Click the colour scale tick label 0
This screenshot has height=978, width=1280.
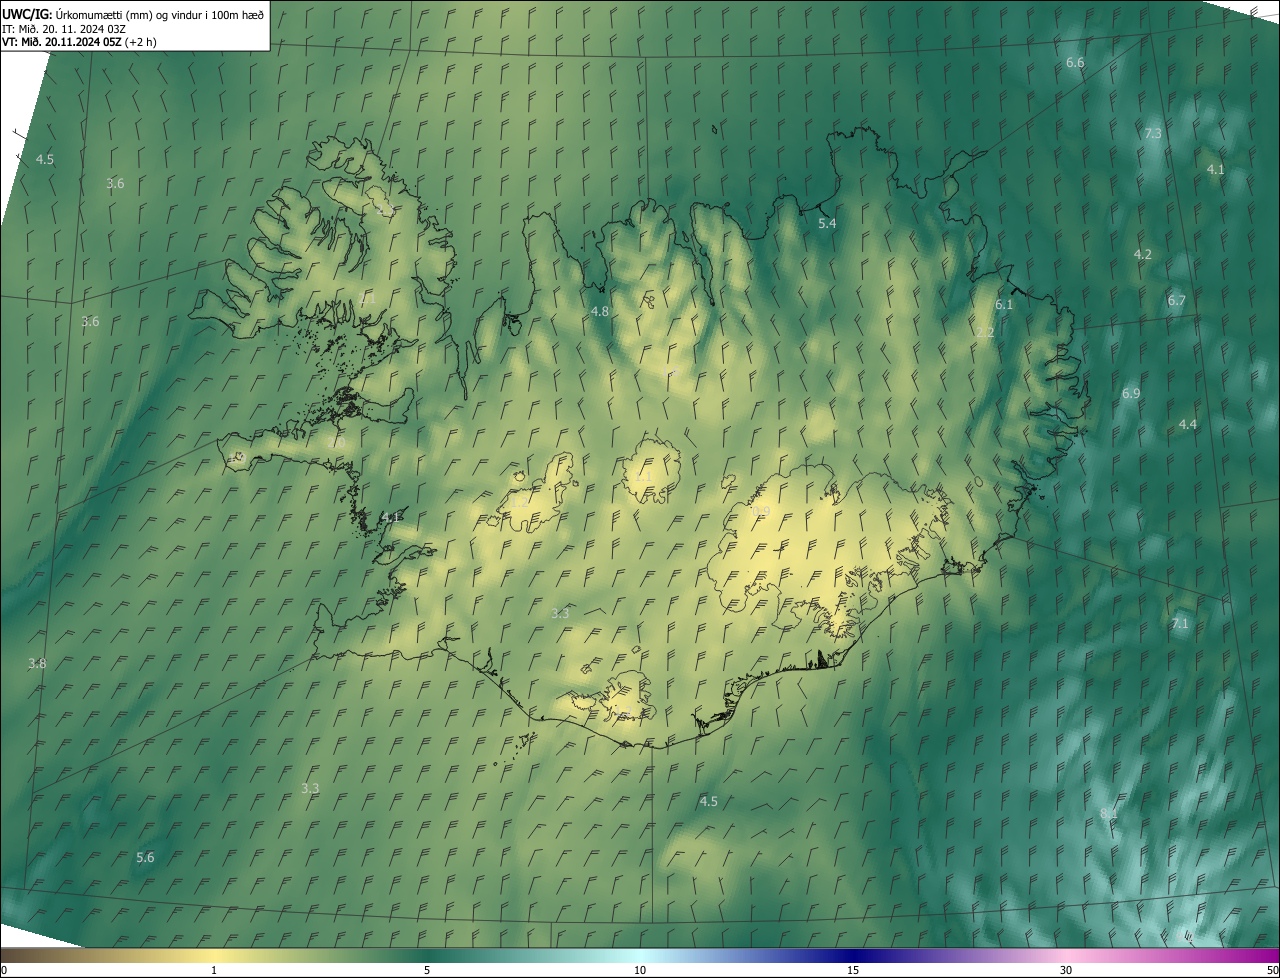point(4,970)
